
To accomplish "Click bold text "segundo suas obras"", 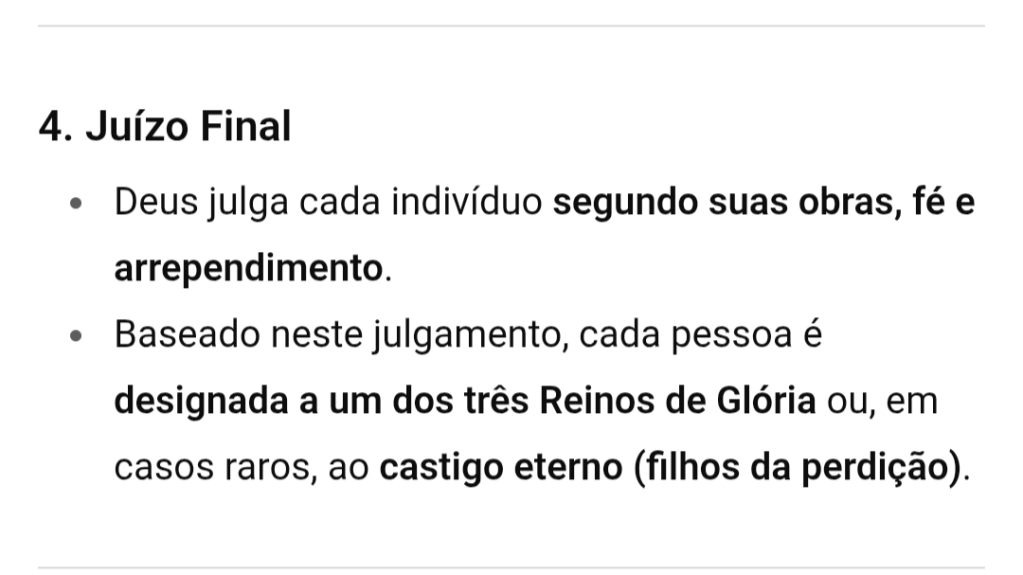I will [x=715, y=202].
